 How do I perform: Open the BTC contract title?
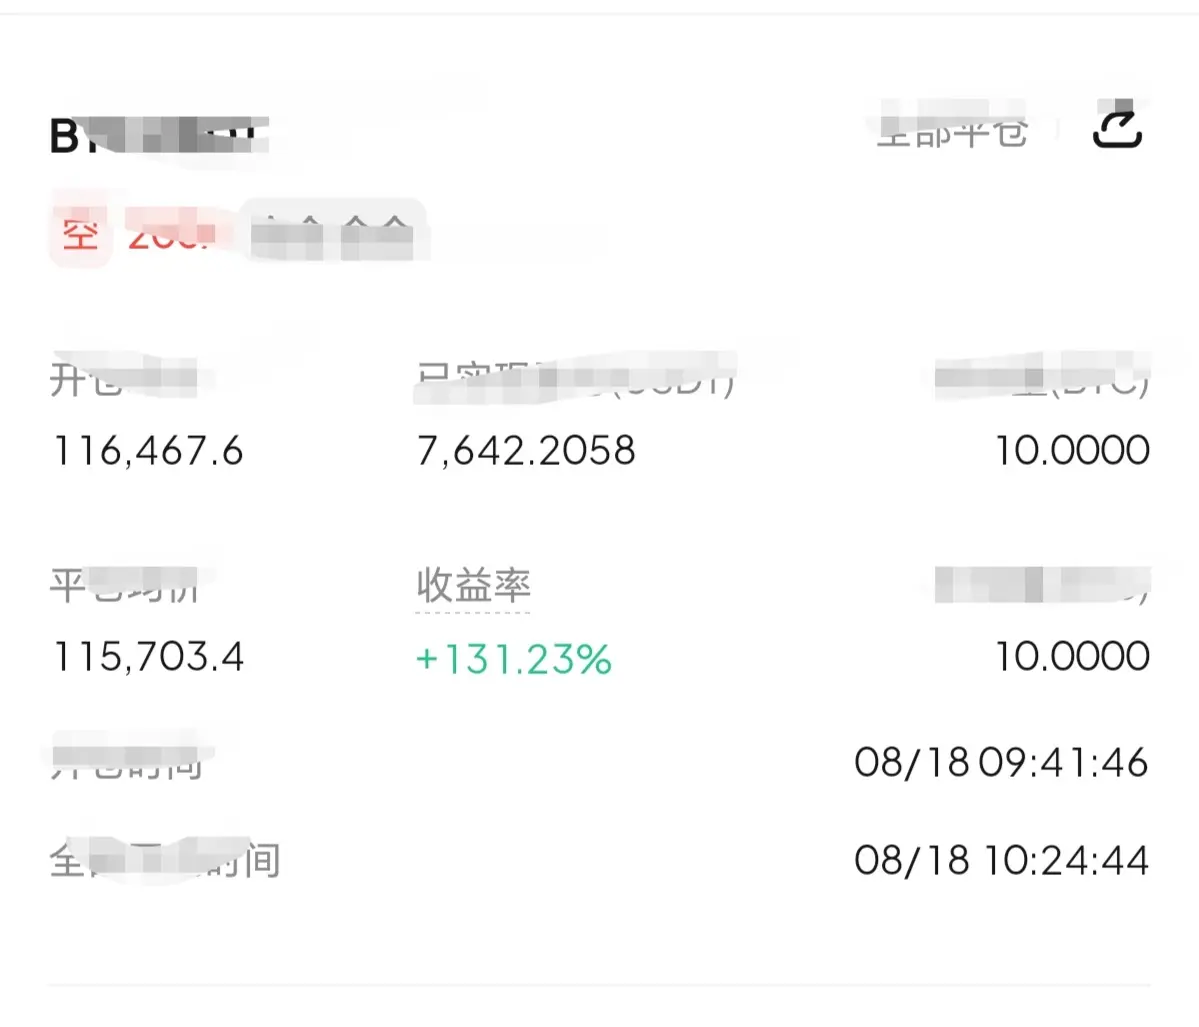(160, 135)
